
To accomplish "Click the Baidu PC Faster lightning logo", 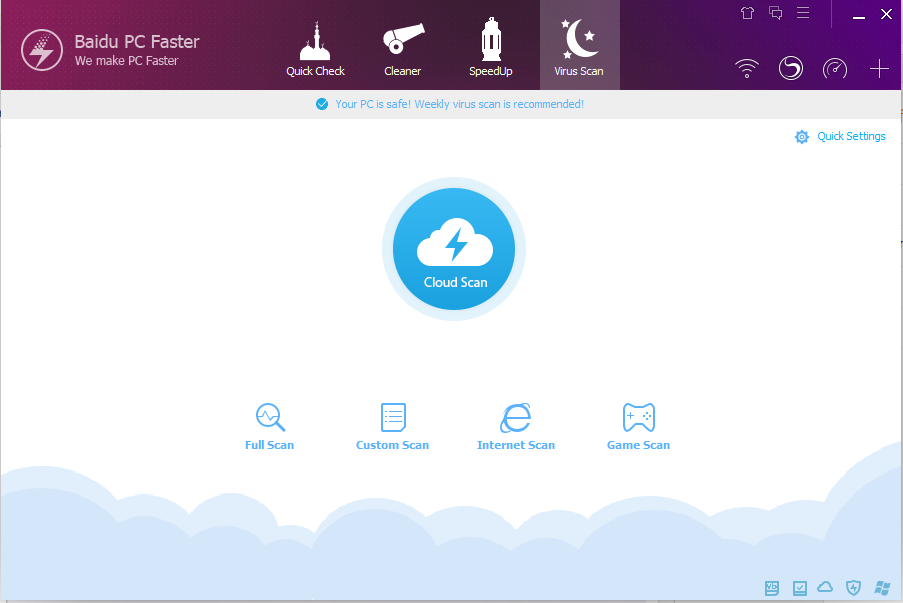I will coord(41,50).
